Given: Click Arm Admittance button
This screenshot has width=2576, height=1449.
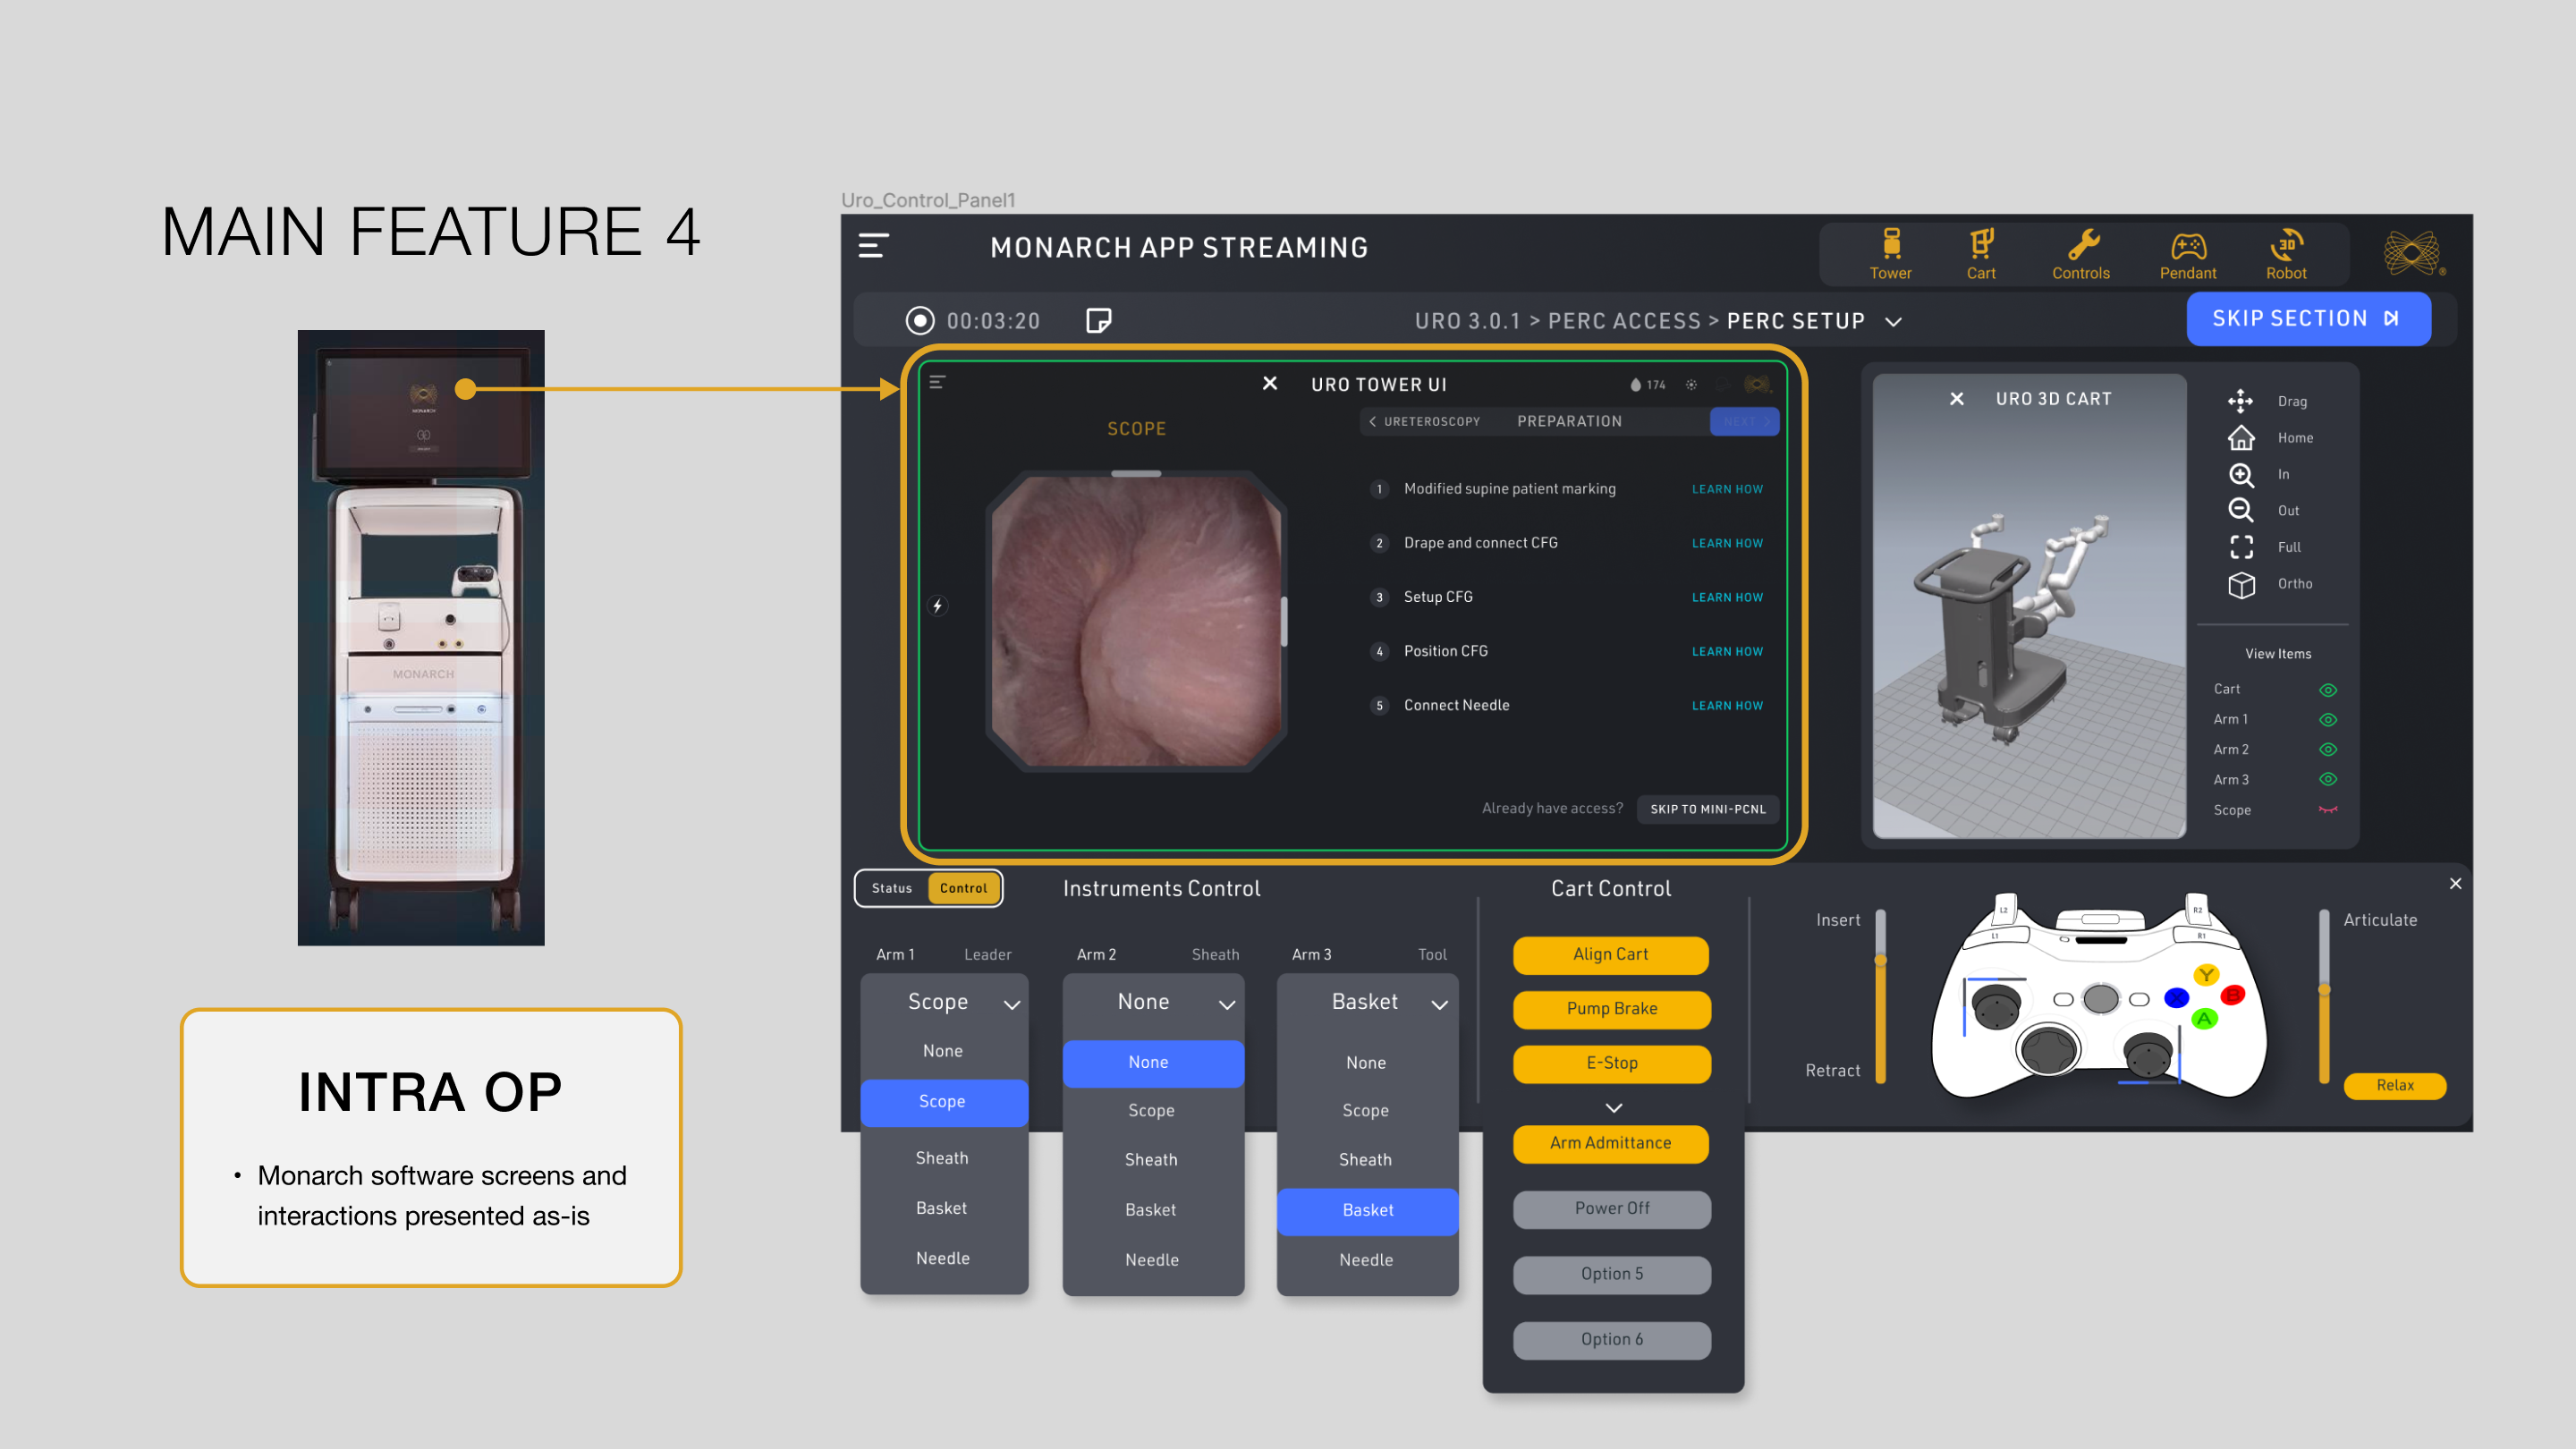Looking at the screenshot, I should [x=1610, y=1143].
